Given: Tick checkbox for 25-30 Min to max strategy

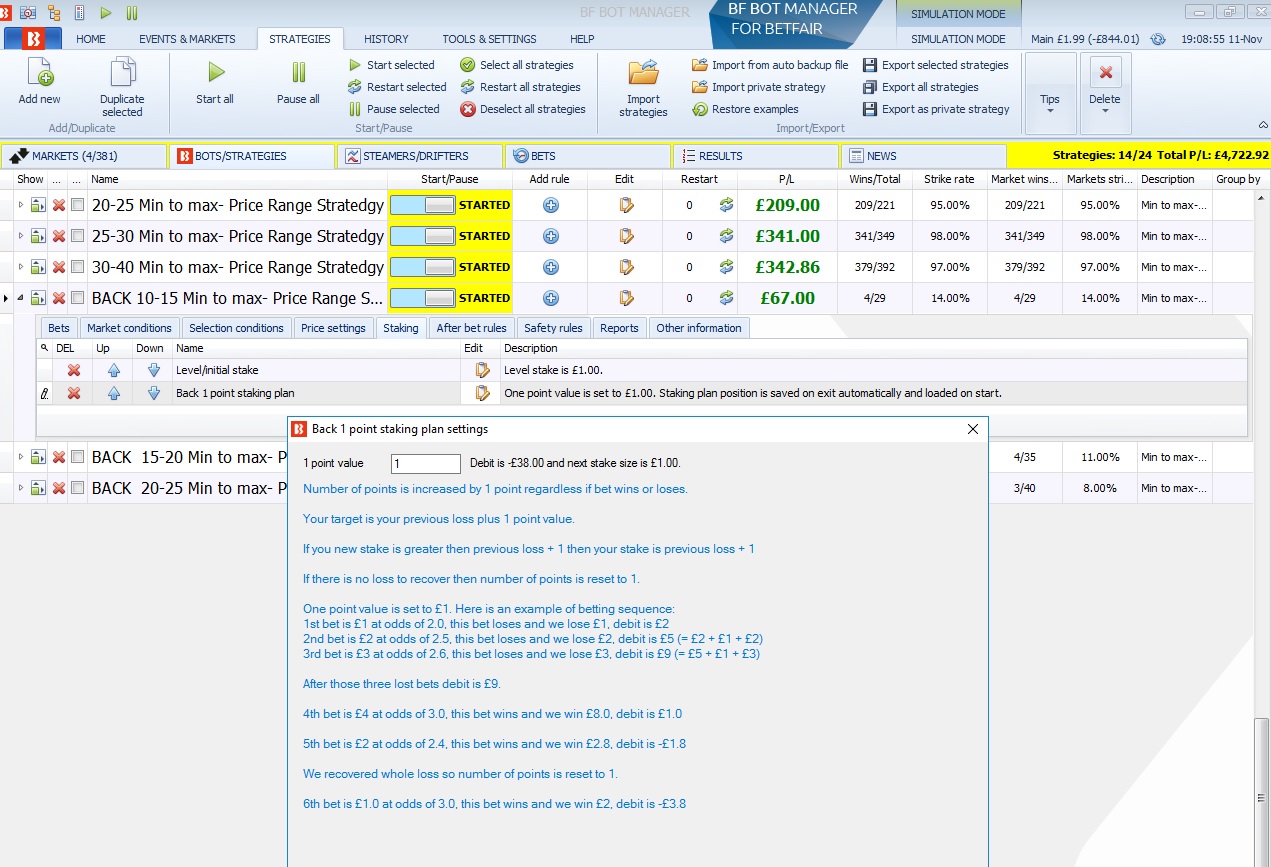Looking at the screenshot, I should click(x=77, y=236).
